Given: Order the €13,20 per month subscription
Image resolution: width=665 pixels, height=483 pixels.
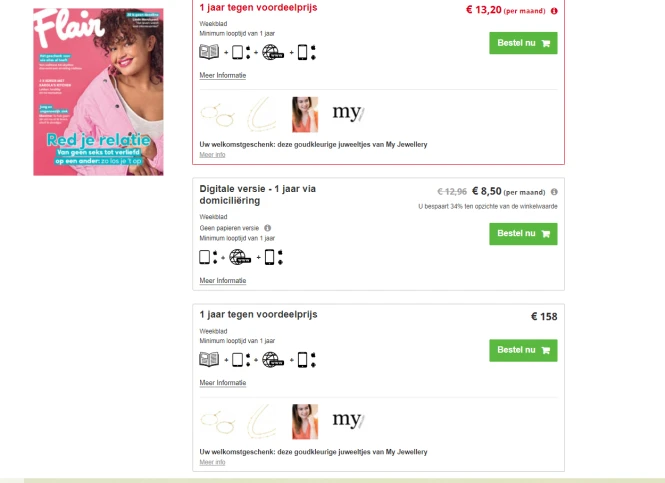Looking at the screenshot, I should [523, 43].
